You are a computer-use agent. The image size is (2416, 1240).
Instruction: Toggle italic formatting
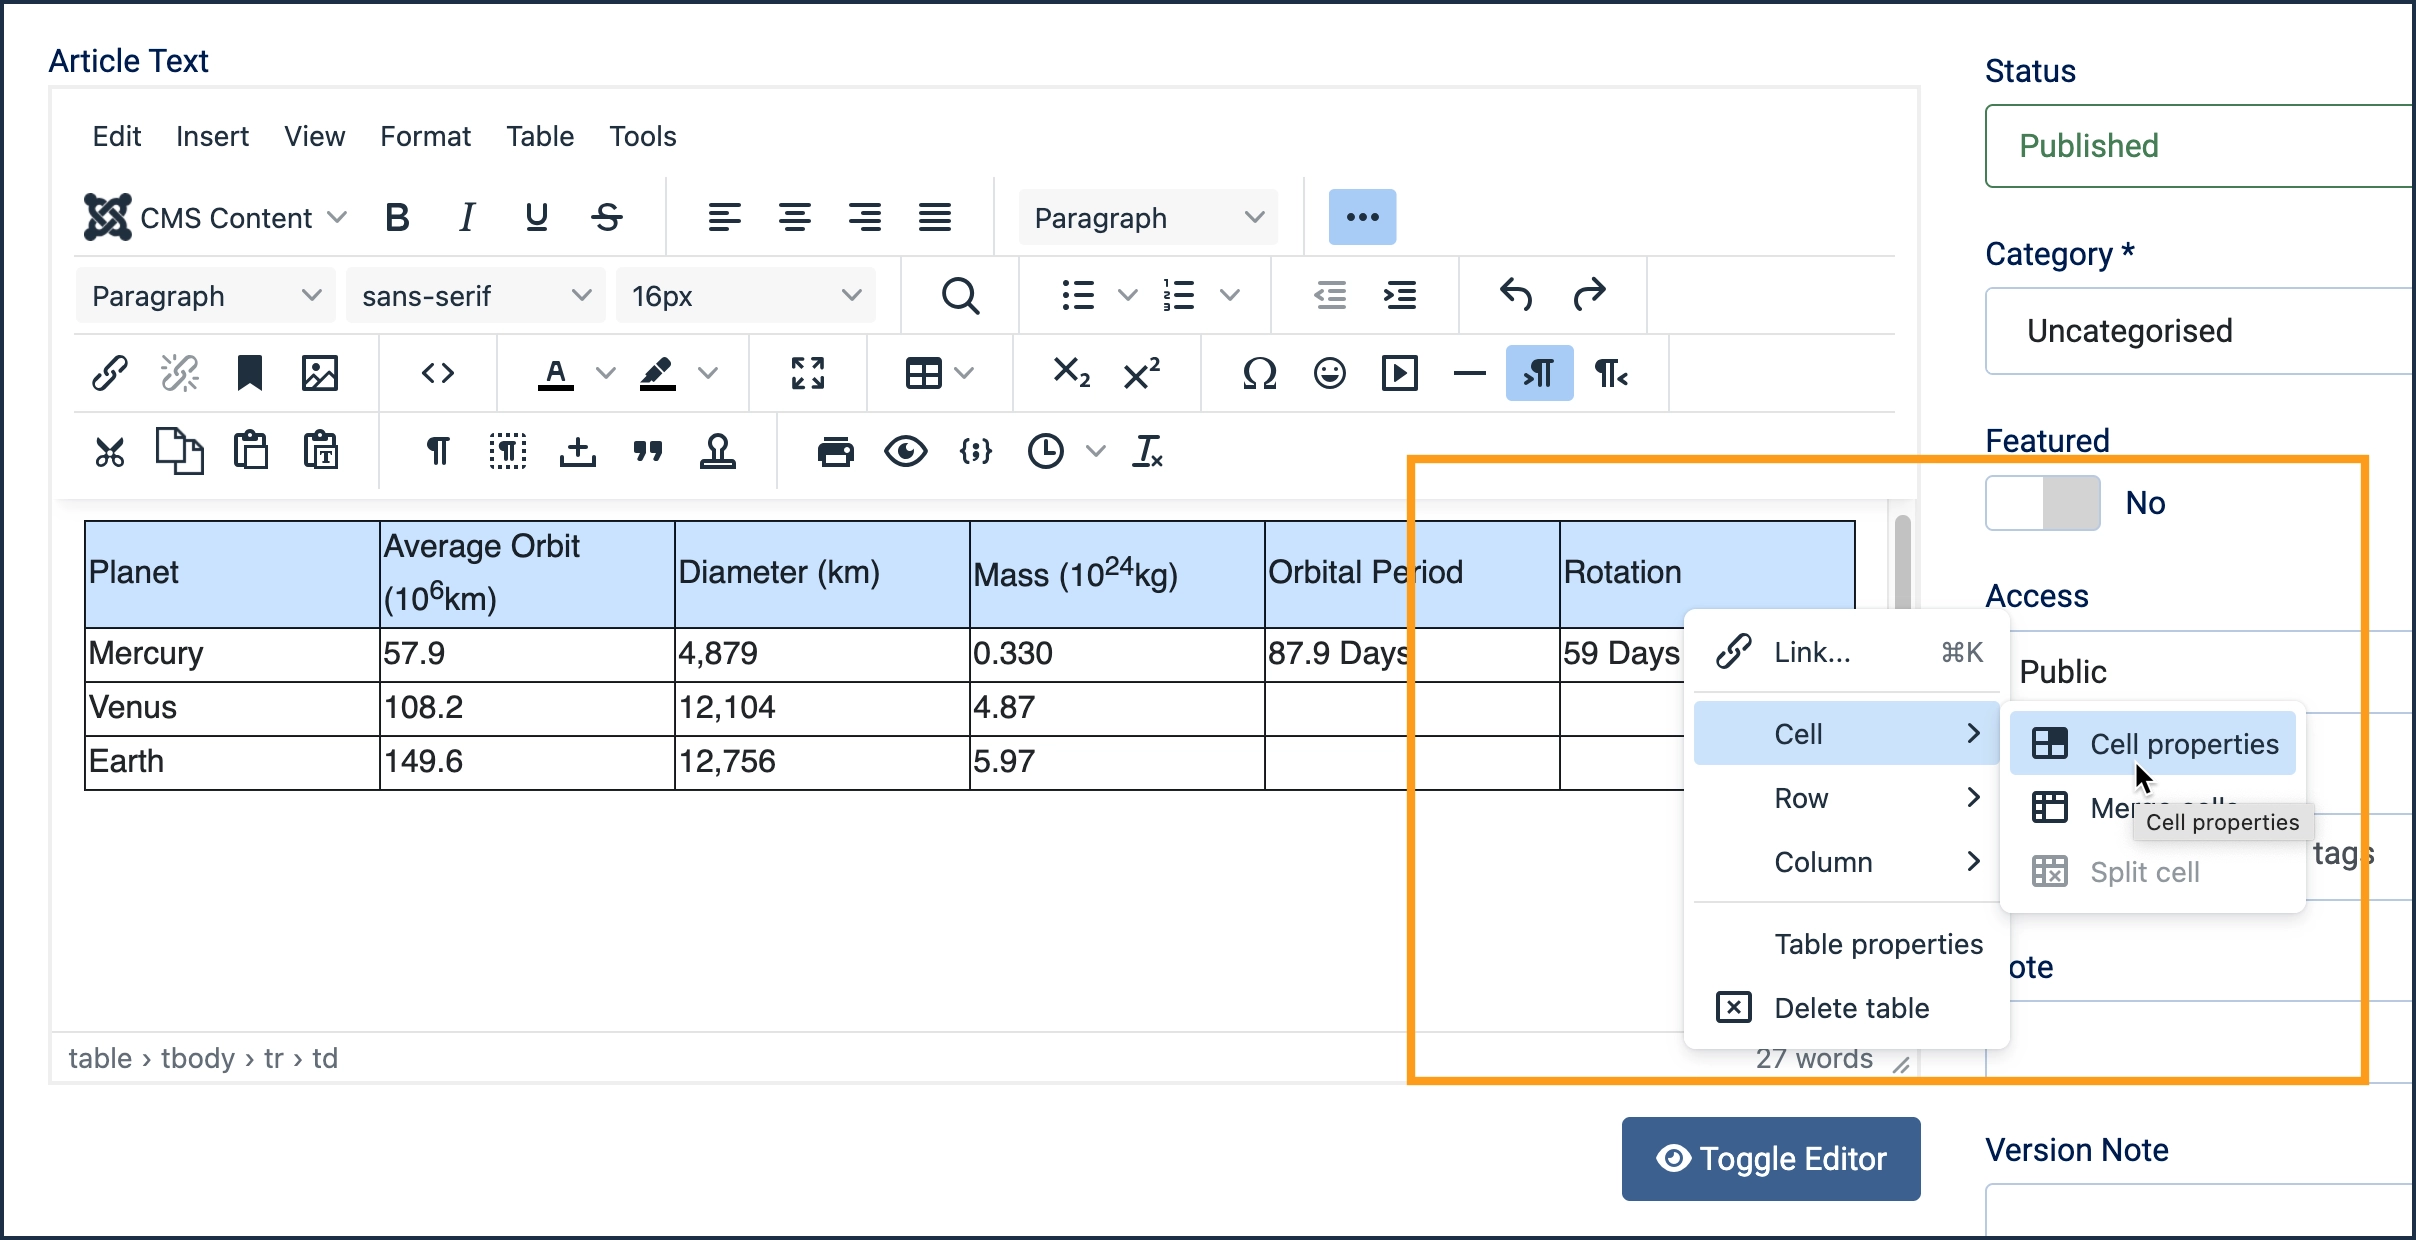pos(466,217)
